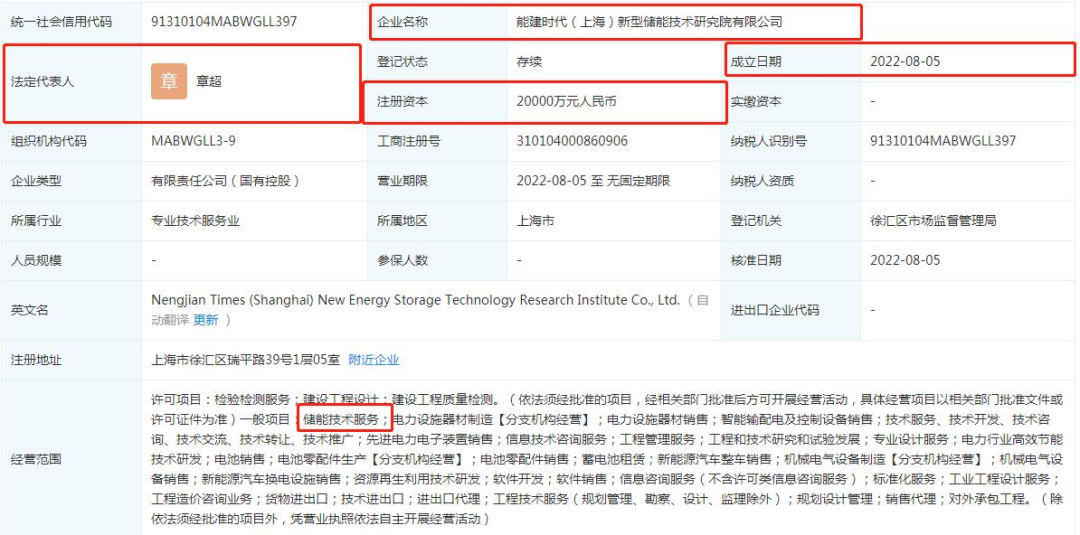Click the 英文名 label cell

click(71, 310)
